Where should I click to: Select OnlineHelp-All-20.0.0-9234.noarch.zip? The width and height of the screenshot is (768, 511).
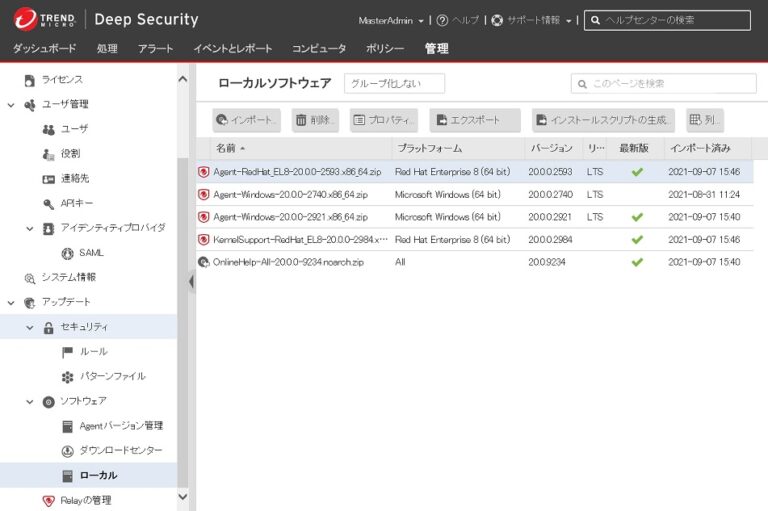pos(475,262)
